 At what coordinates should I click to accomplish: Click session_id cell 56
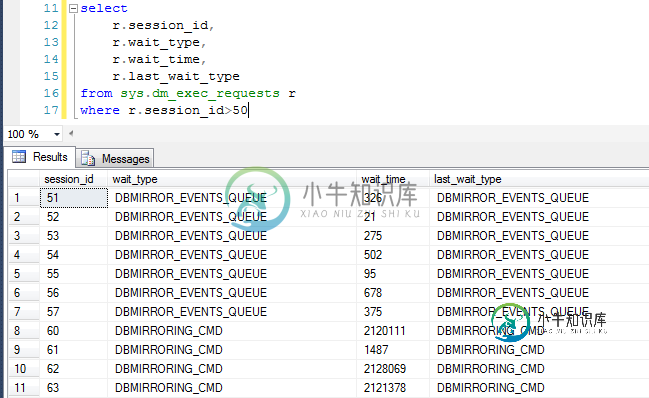74,293
